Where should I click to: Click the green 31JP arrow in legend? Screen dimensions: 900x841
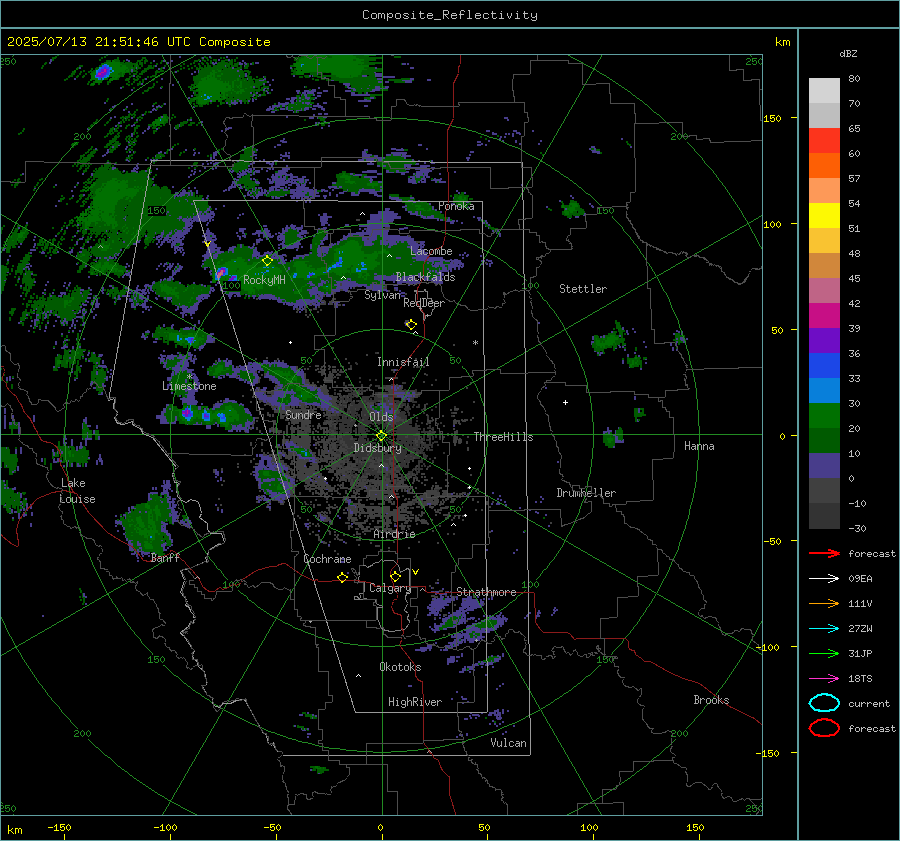click(x=824, y=653)
